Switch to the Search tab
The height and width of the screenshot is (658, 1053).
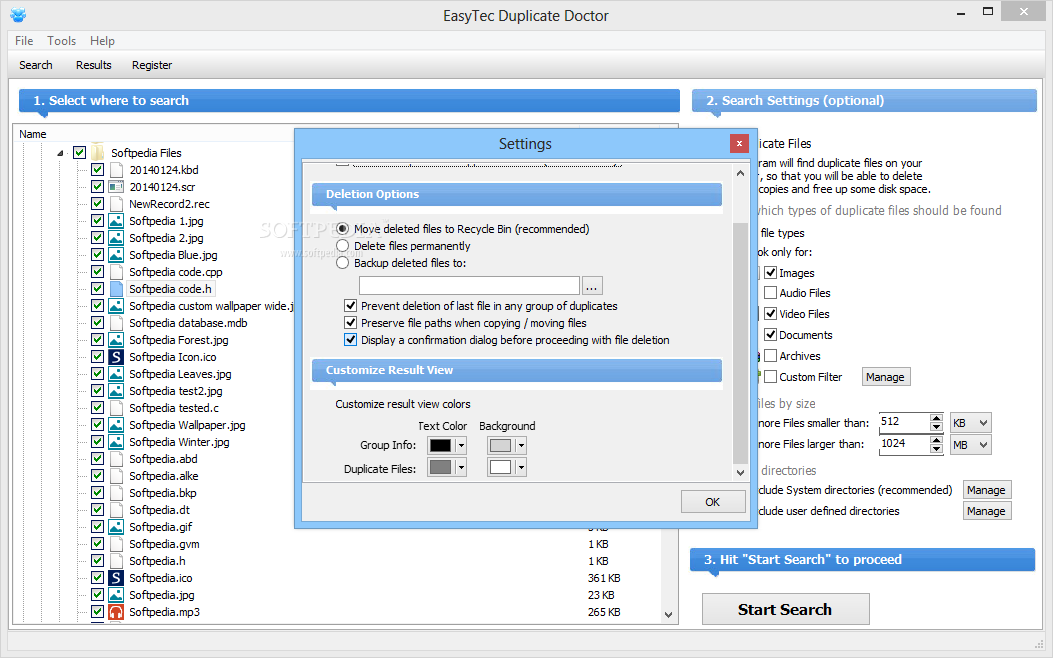[x=36, y=65]
